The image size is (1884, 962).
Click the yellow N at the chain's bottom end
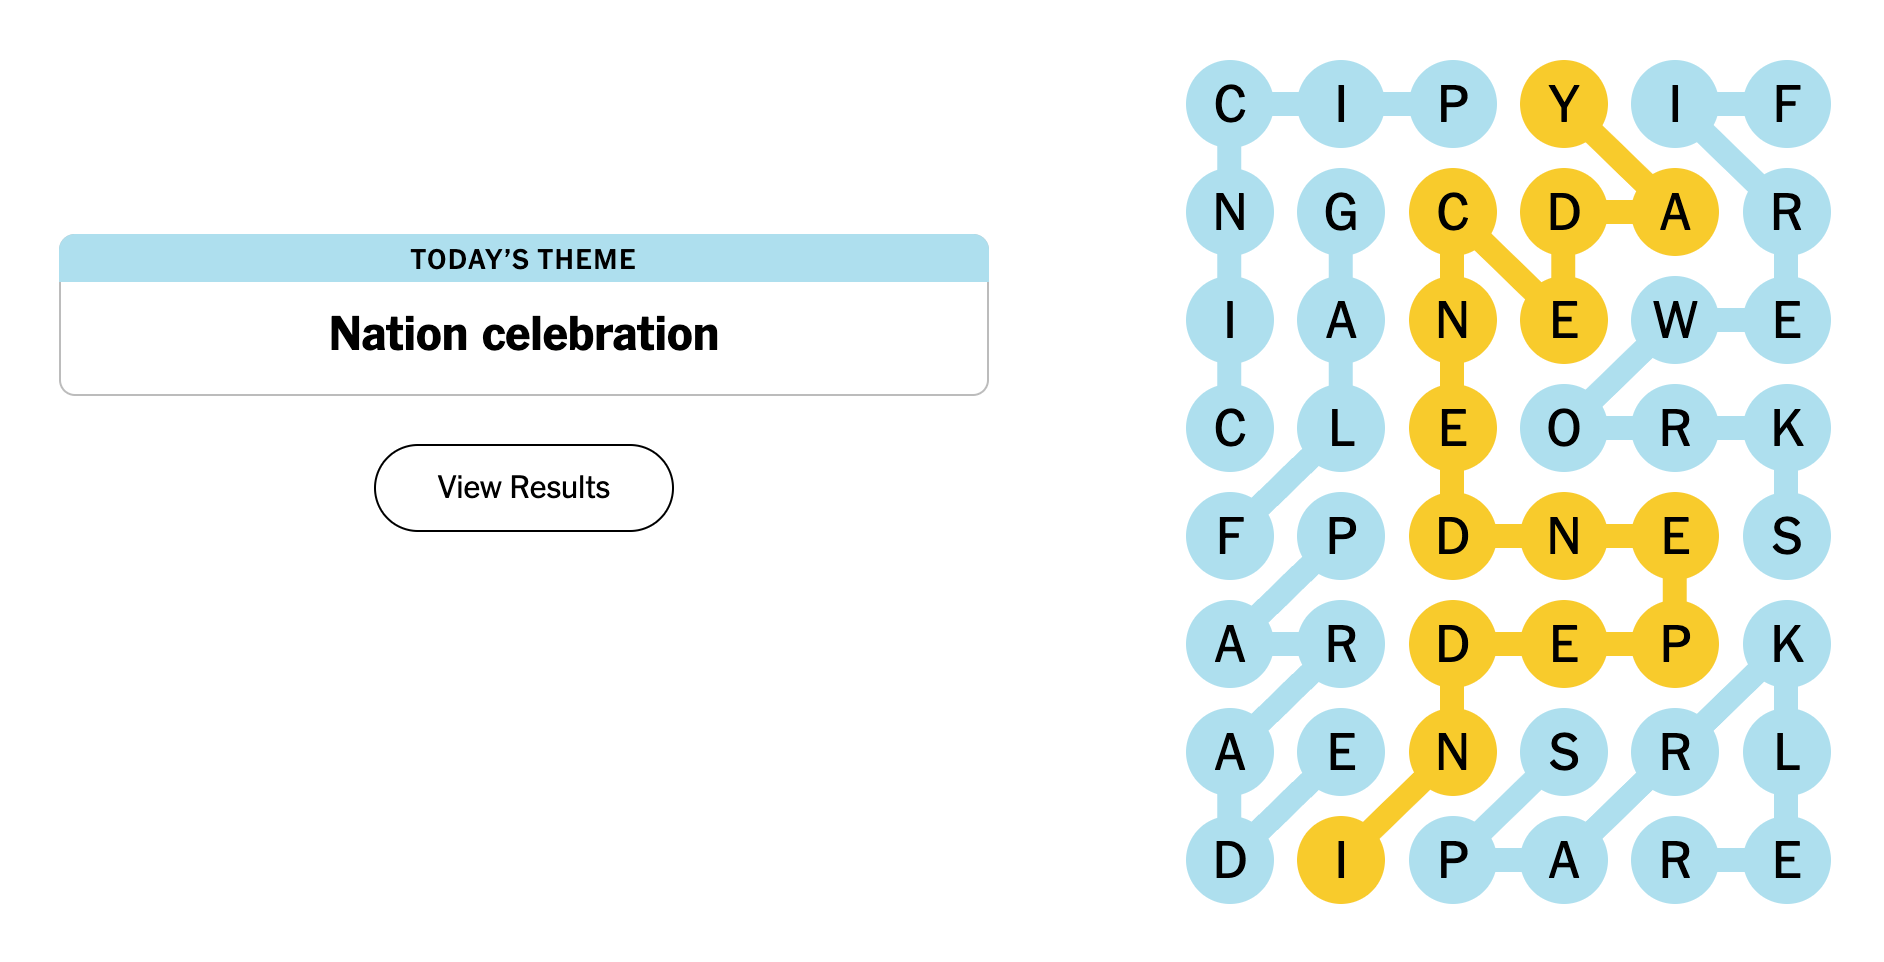coord(1454,751)
